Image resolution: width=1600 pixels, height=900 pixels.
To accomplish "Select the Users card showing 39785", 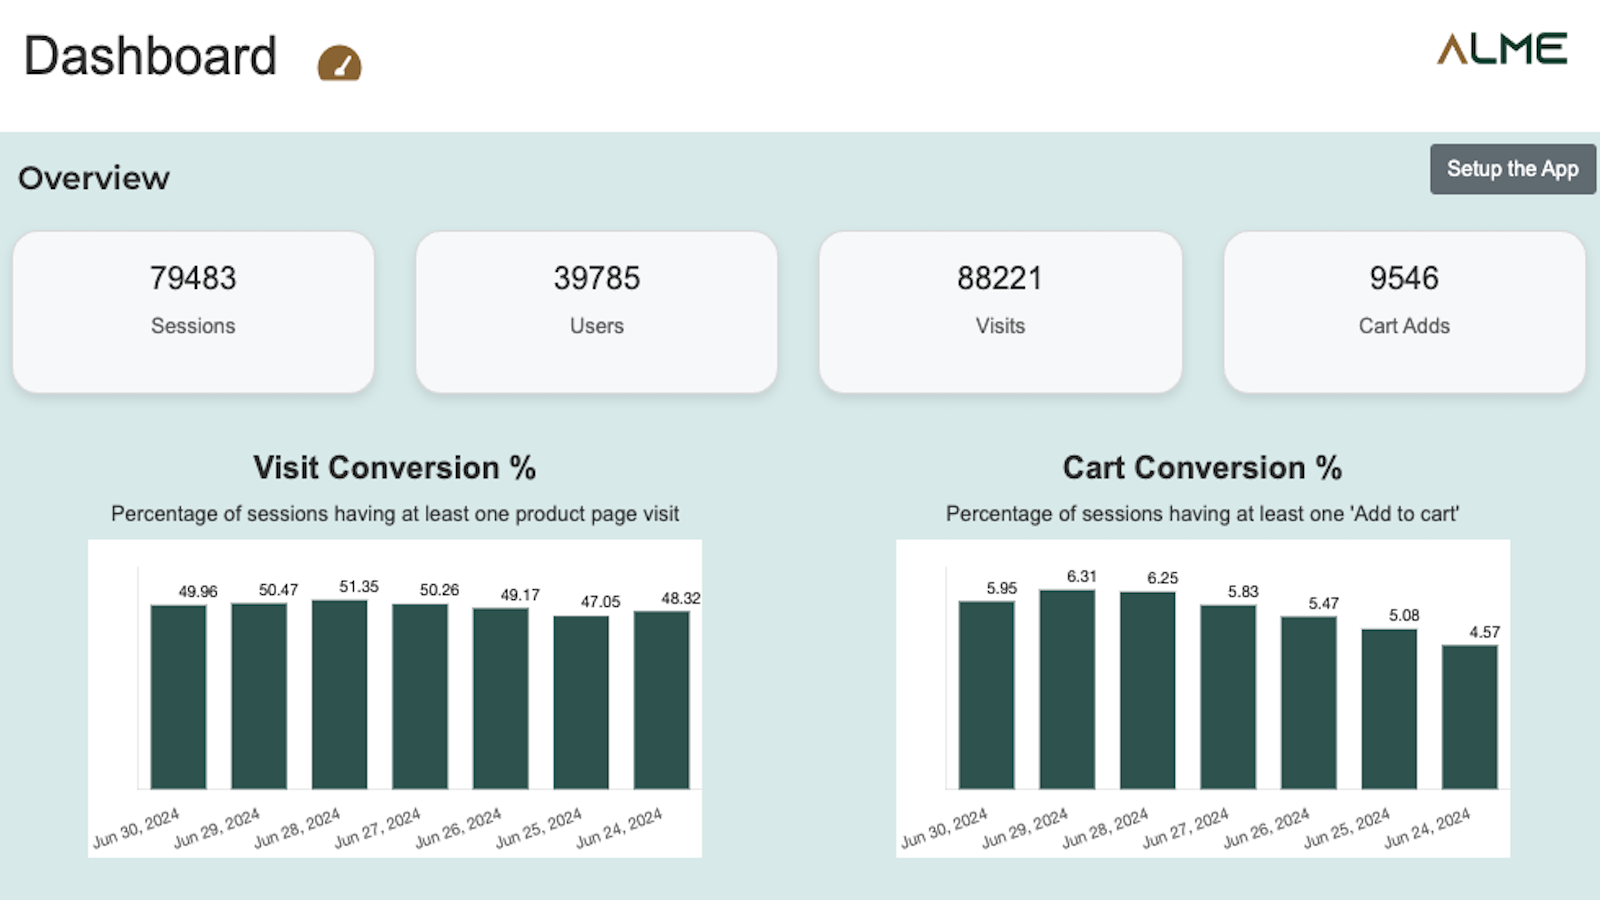I will pyautogui.click(x=597, y=312).
